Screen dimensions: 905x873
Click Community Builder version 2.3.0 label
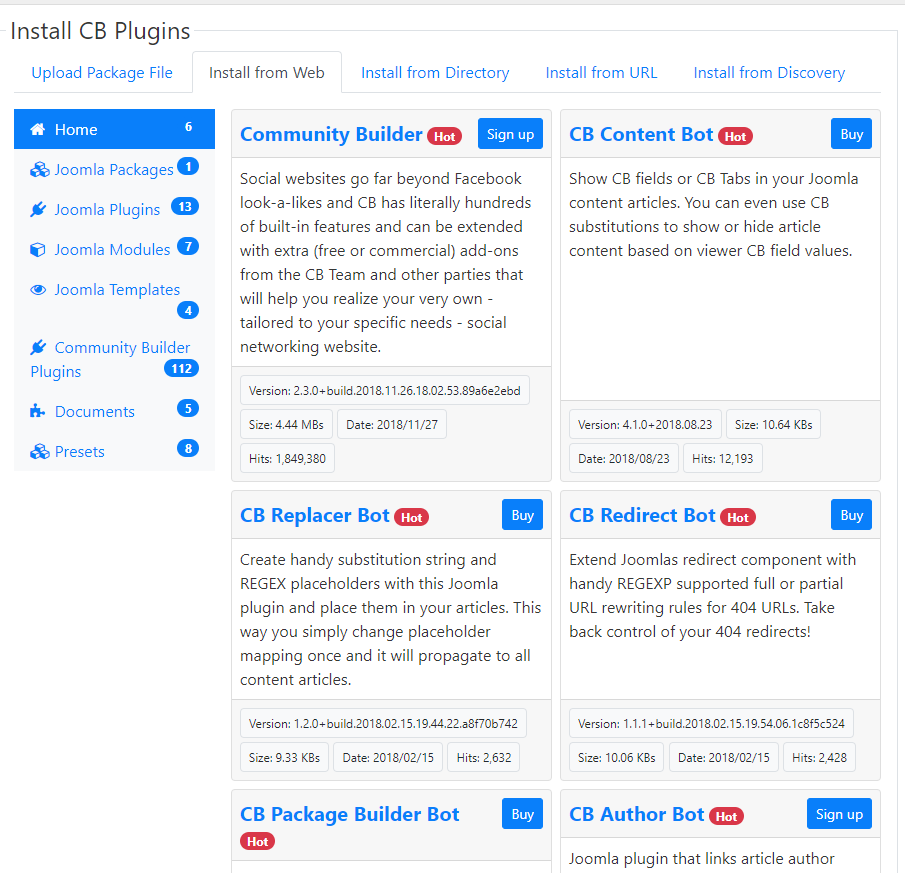[x=384, y=391]
